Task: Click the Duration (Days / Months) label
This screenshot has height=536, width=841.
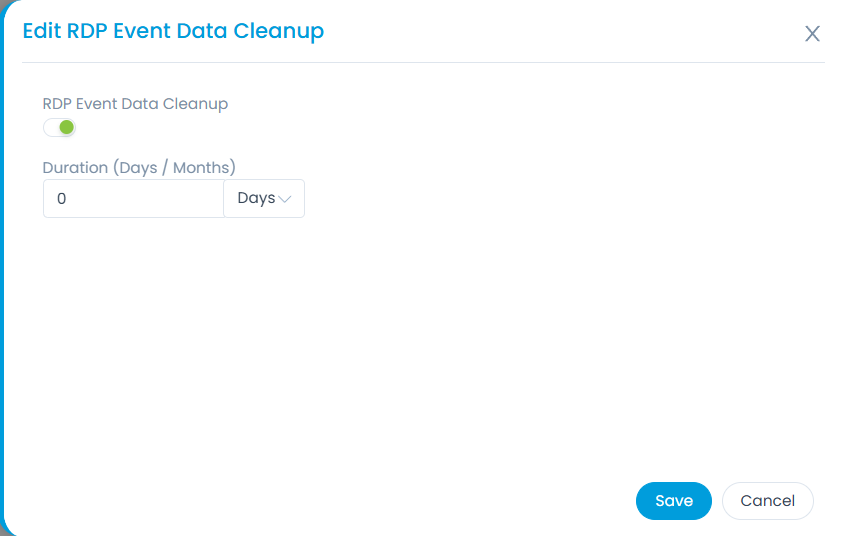Action: tap(139, 167)
